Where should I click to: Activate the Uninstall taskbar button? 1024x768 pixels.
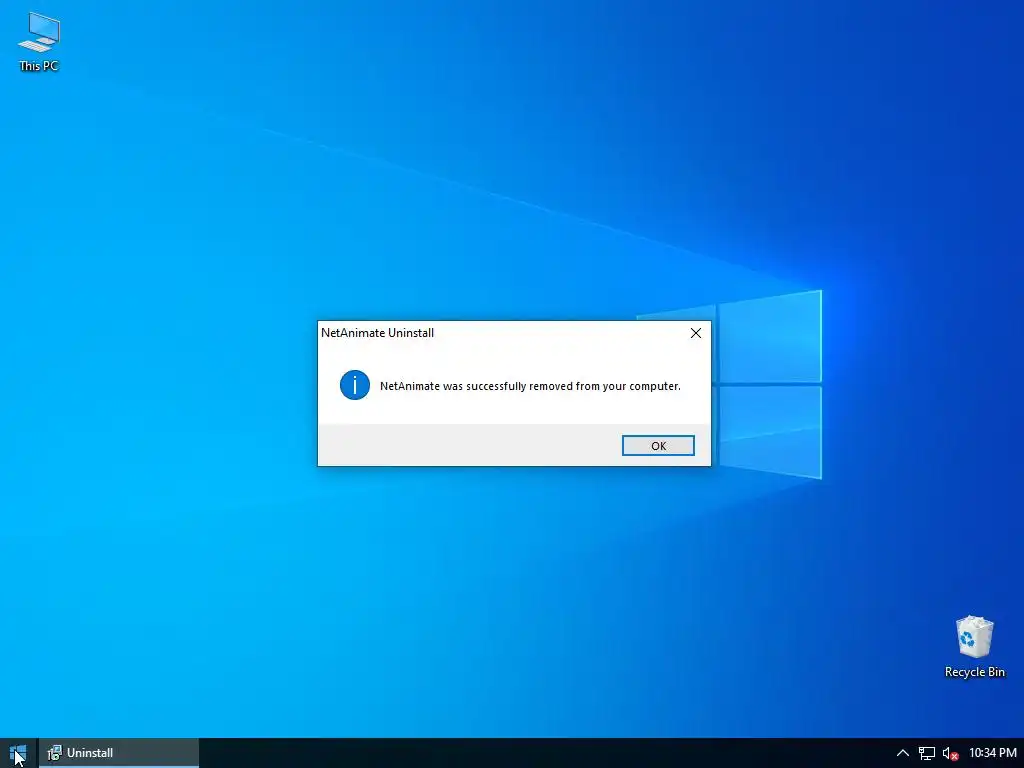[x=119, y=753]
